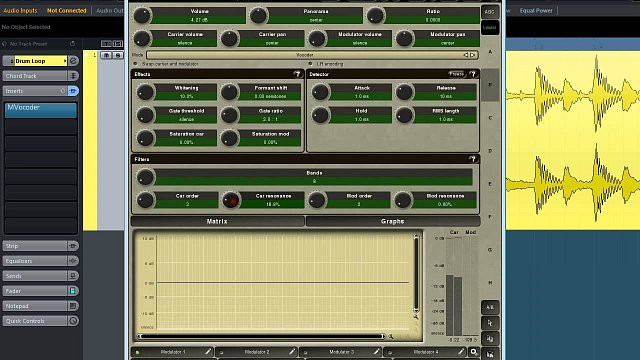Click the A/B compare button

point(490,307)
